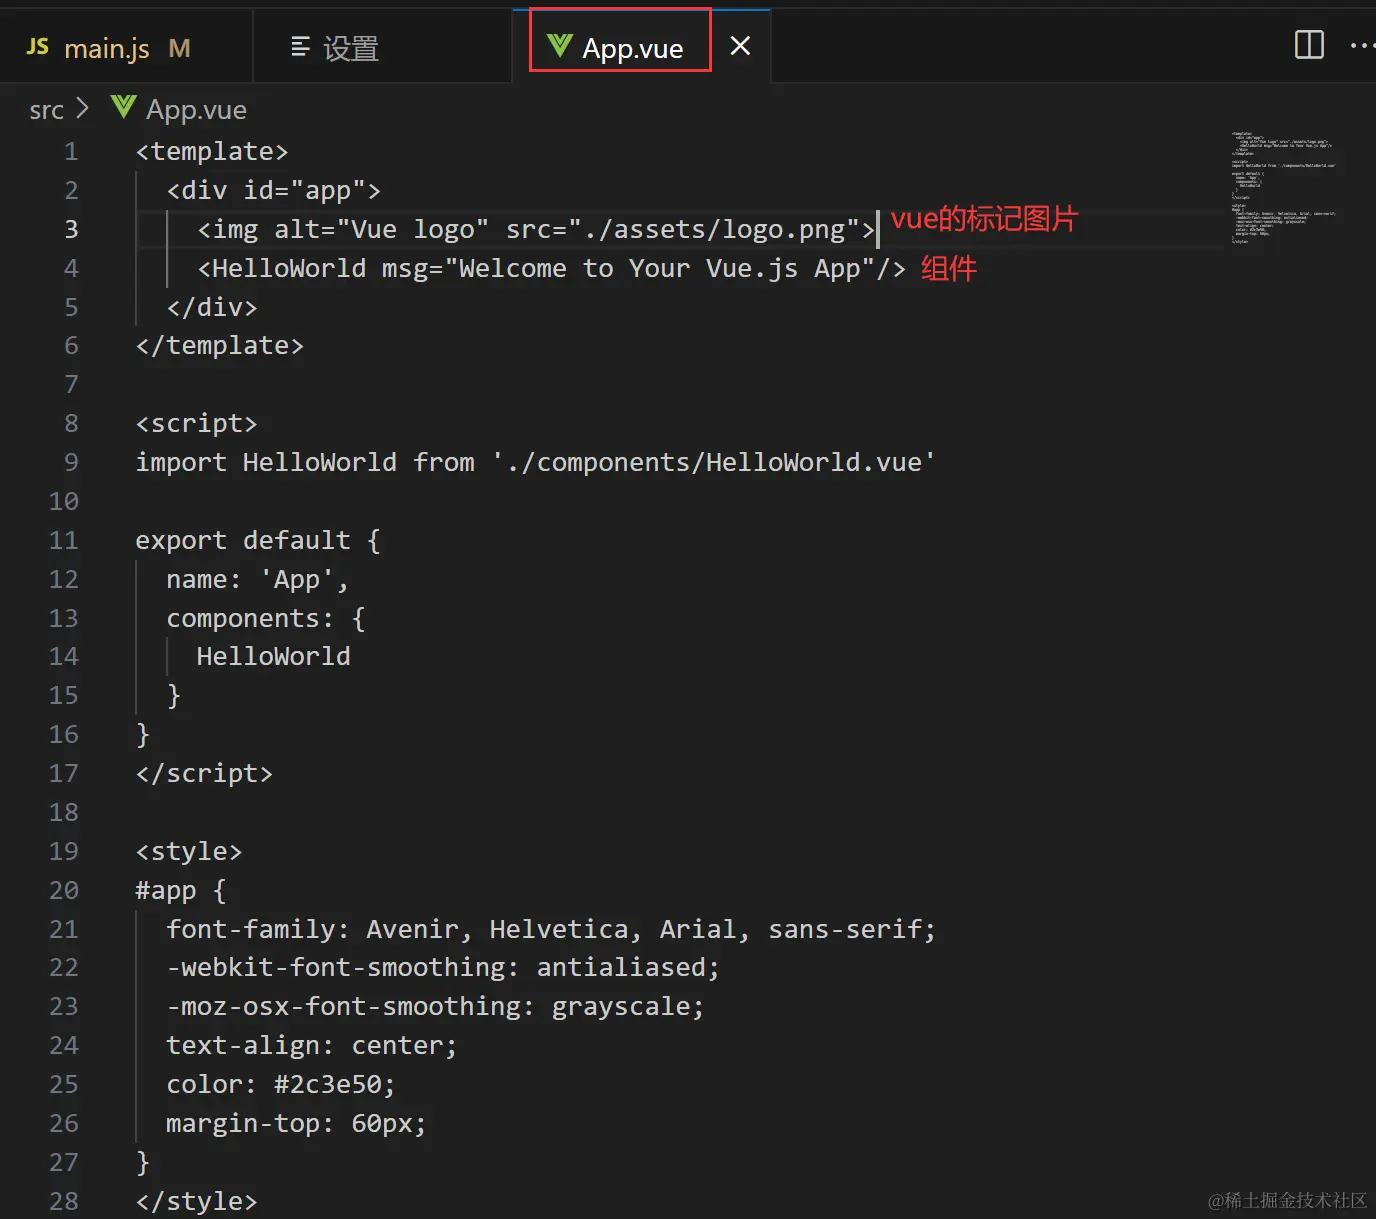1376x1219 pixels.
Task: Click the -moz-osx-font-smoothing declaration
Action: click(435, 1007)
